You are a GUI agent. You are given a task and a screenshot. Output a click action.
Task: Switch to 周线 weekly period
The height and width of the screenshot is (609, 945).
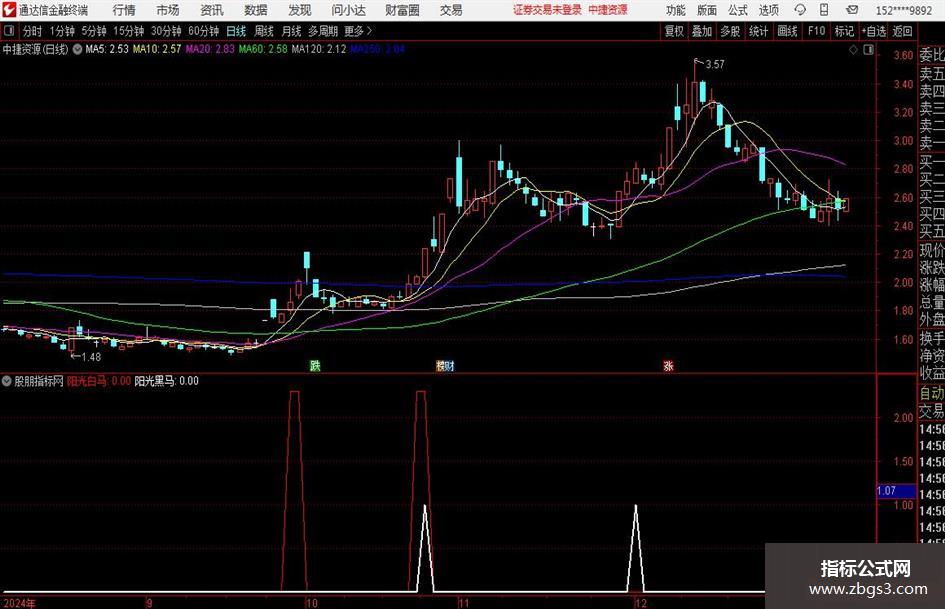click(x=264, y=31)
